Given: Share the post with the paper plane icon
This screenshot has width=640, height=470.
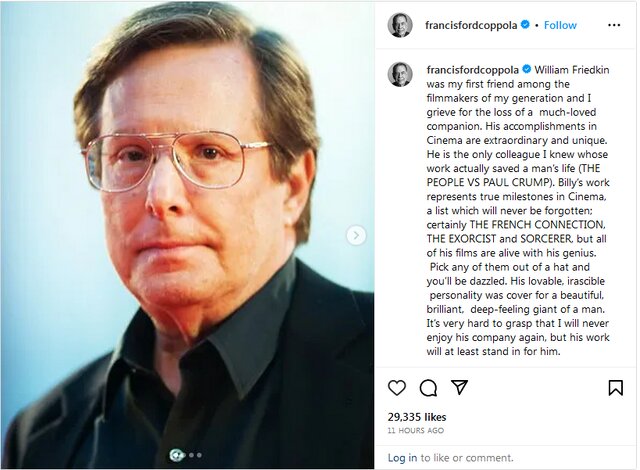Looking at the screenshot, I should (x=459, y=387).
